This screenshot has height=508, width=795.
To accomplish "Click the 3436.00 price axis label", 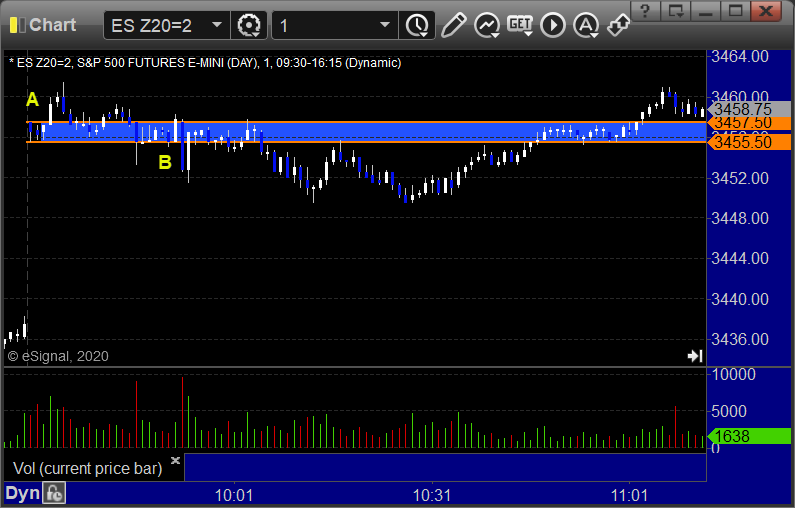I will [740, 339].
